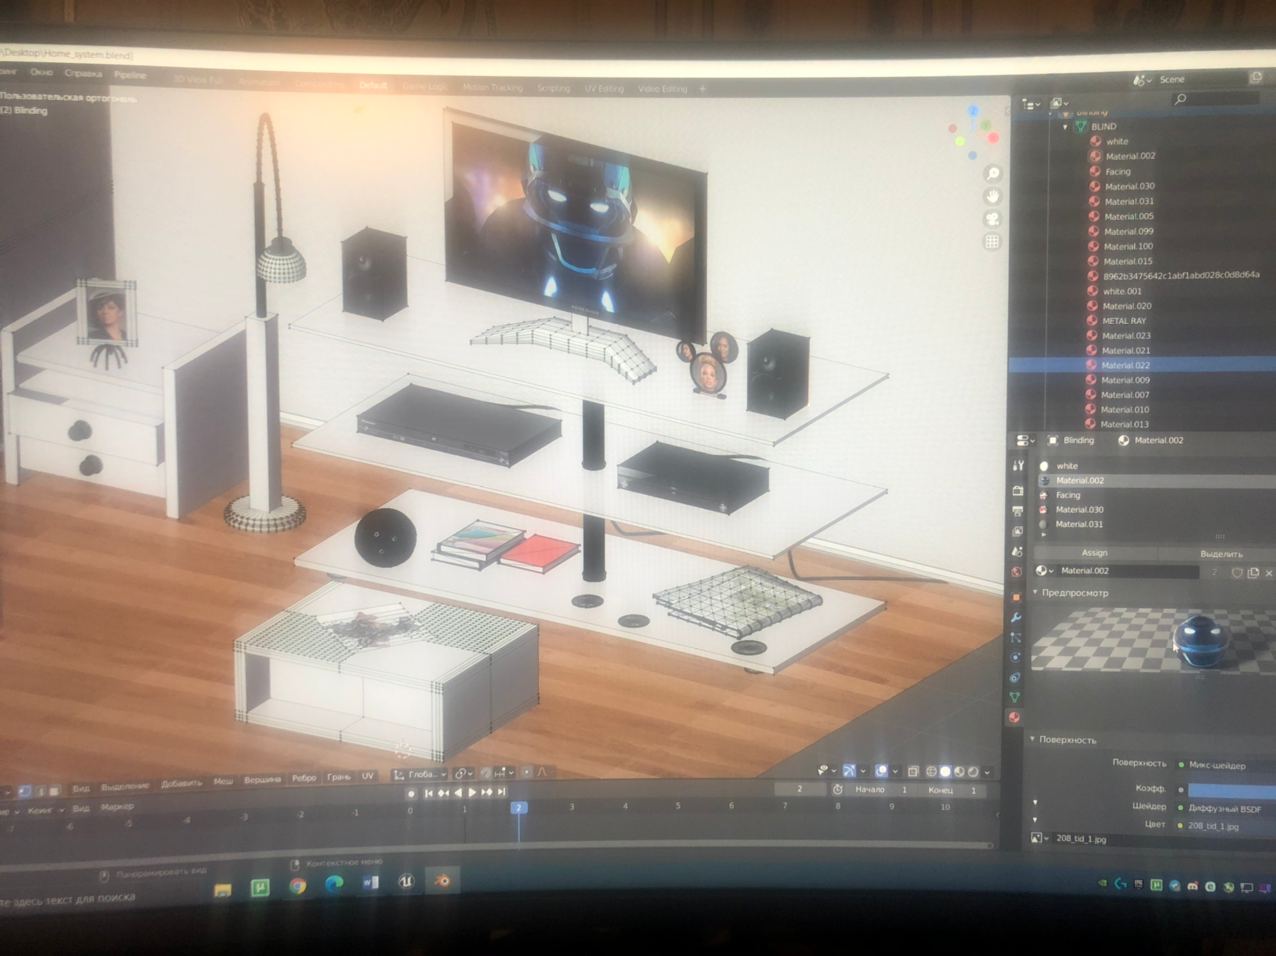Adjust the Коэфф. blue slider

tap(1231, 790)
